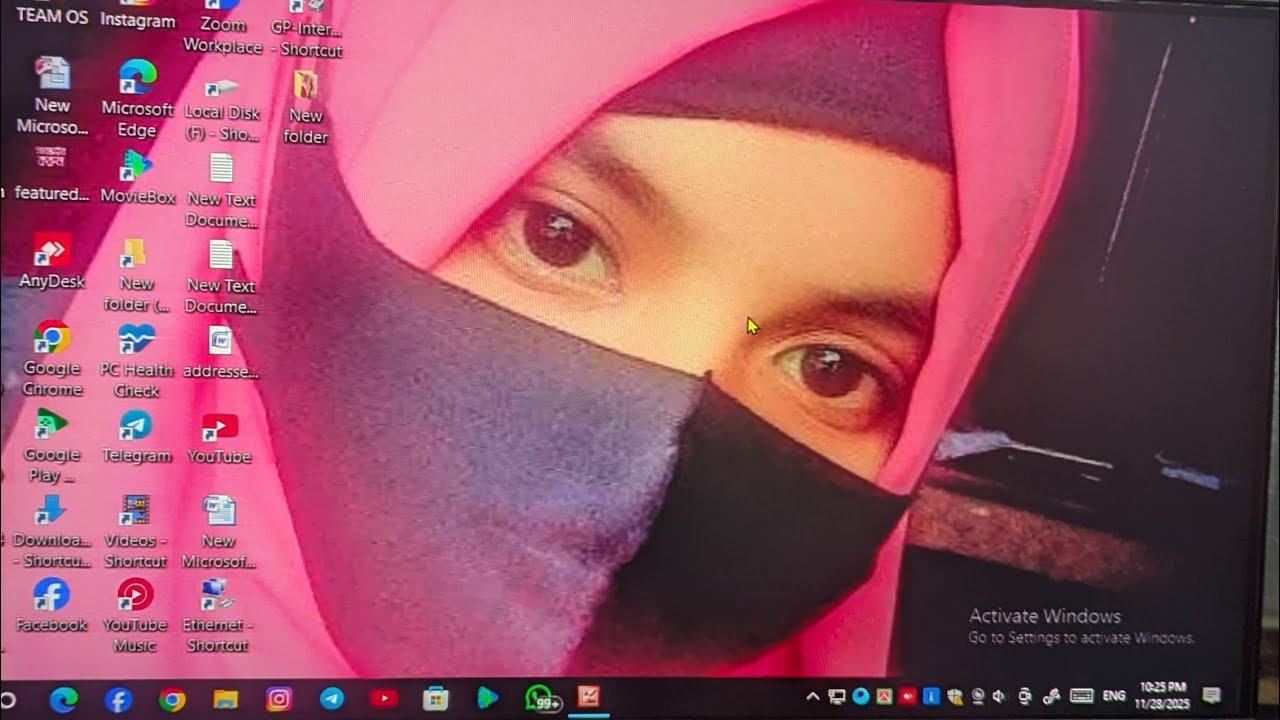
Task: Open the ENG language input selector
Action: point(1113,696)
